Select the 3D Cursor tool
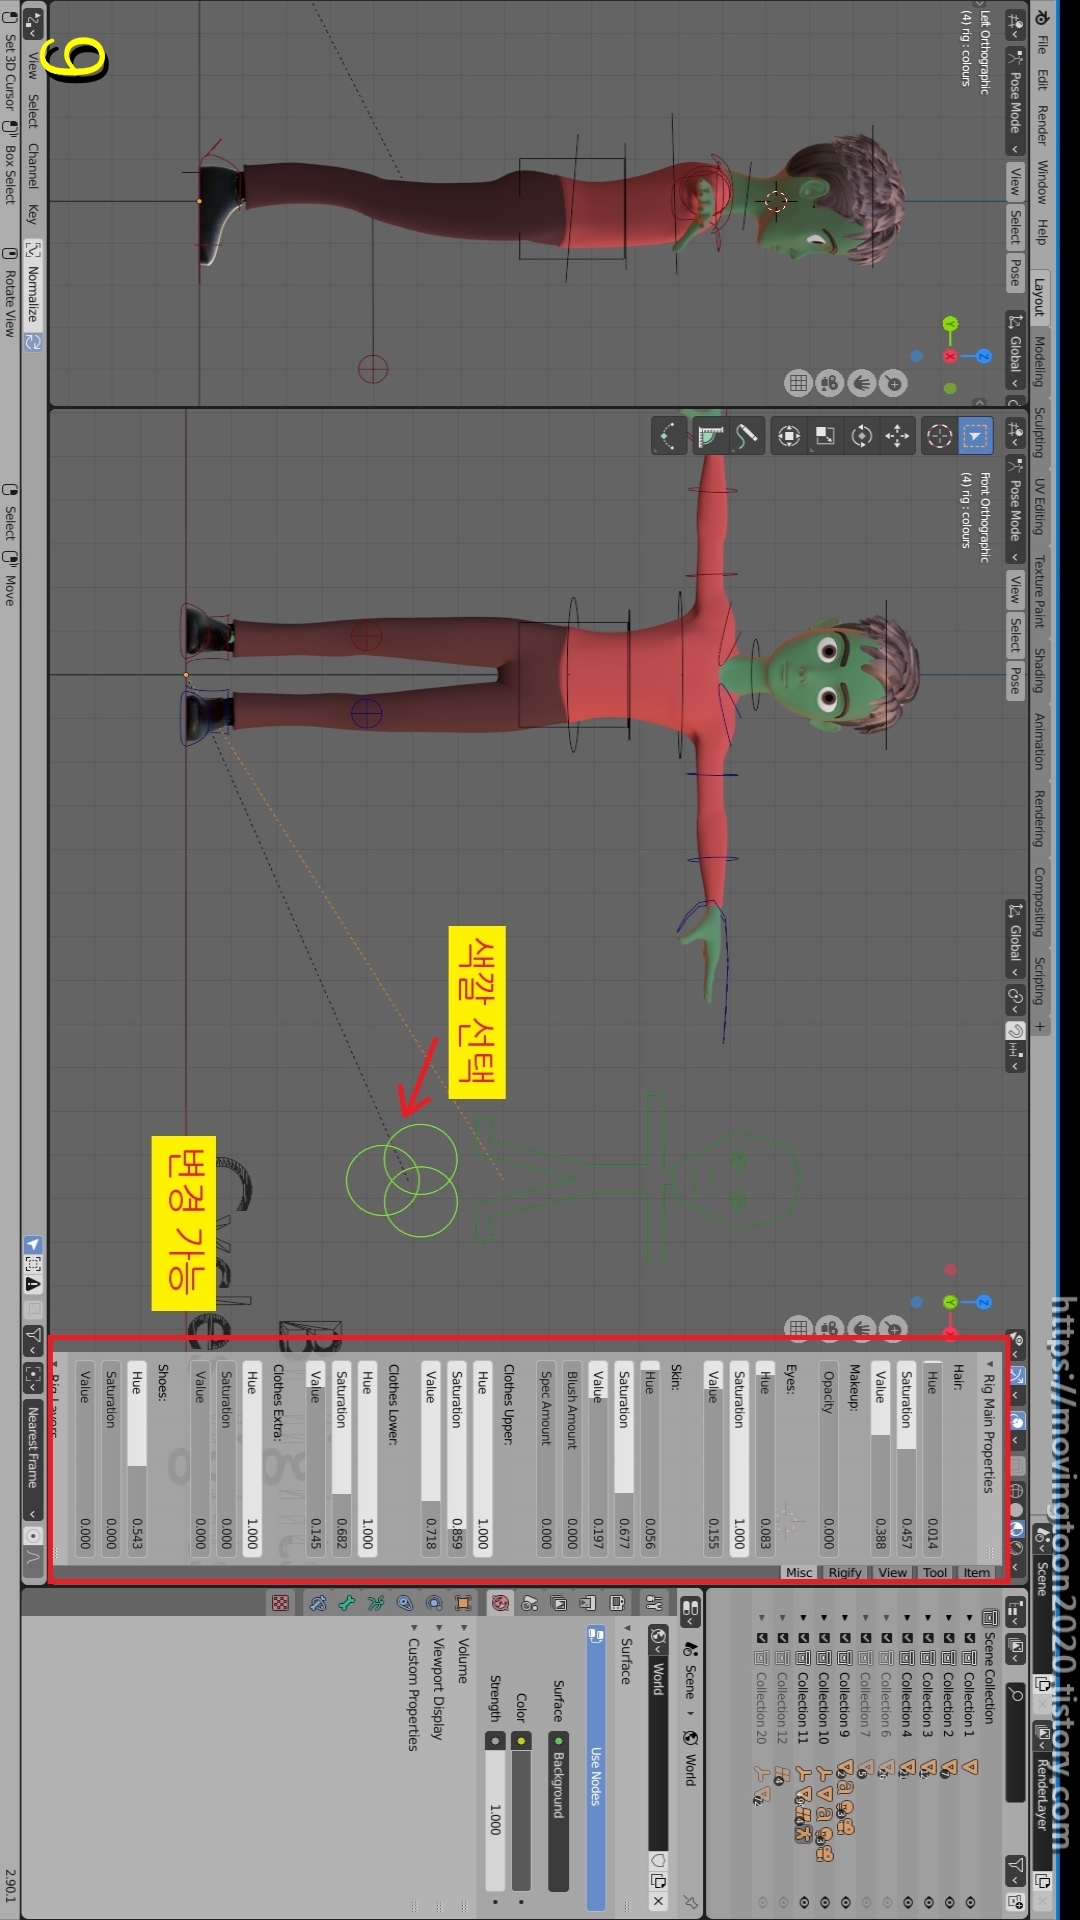The width and height of the screenshot is (1080, 1920). click(x=938, y=435)
